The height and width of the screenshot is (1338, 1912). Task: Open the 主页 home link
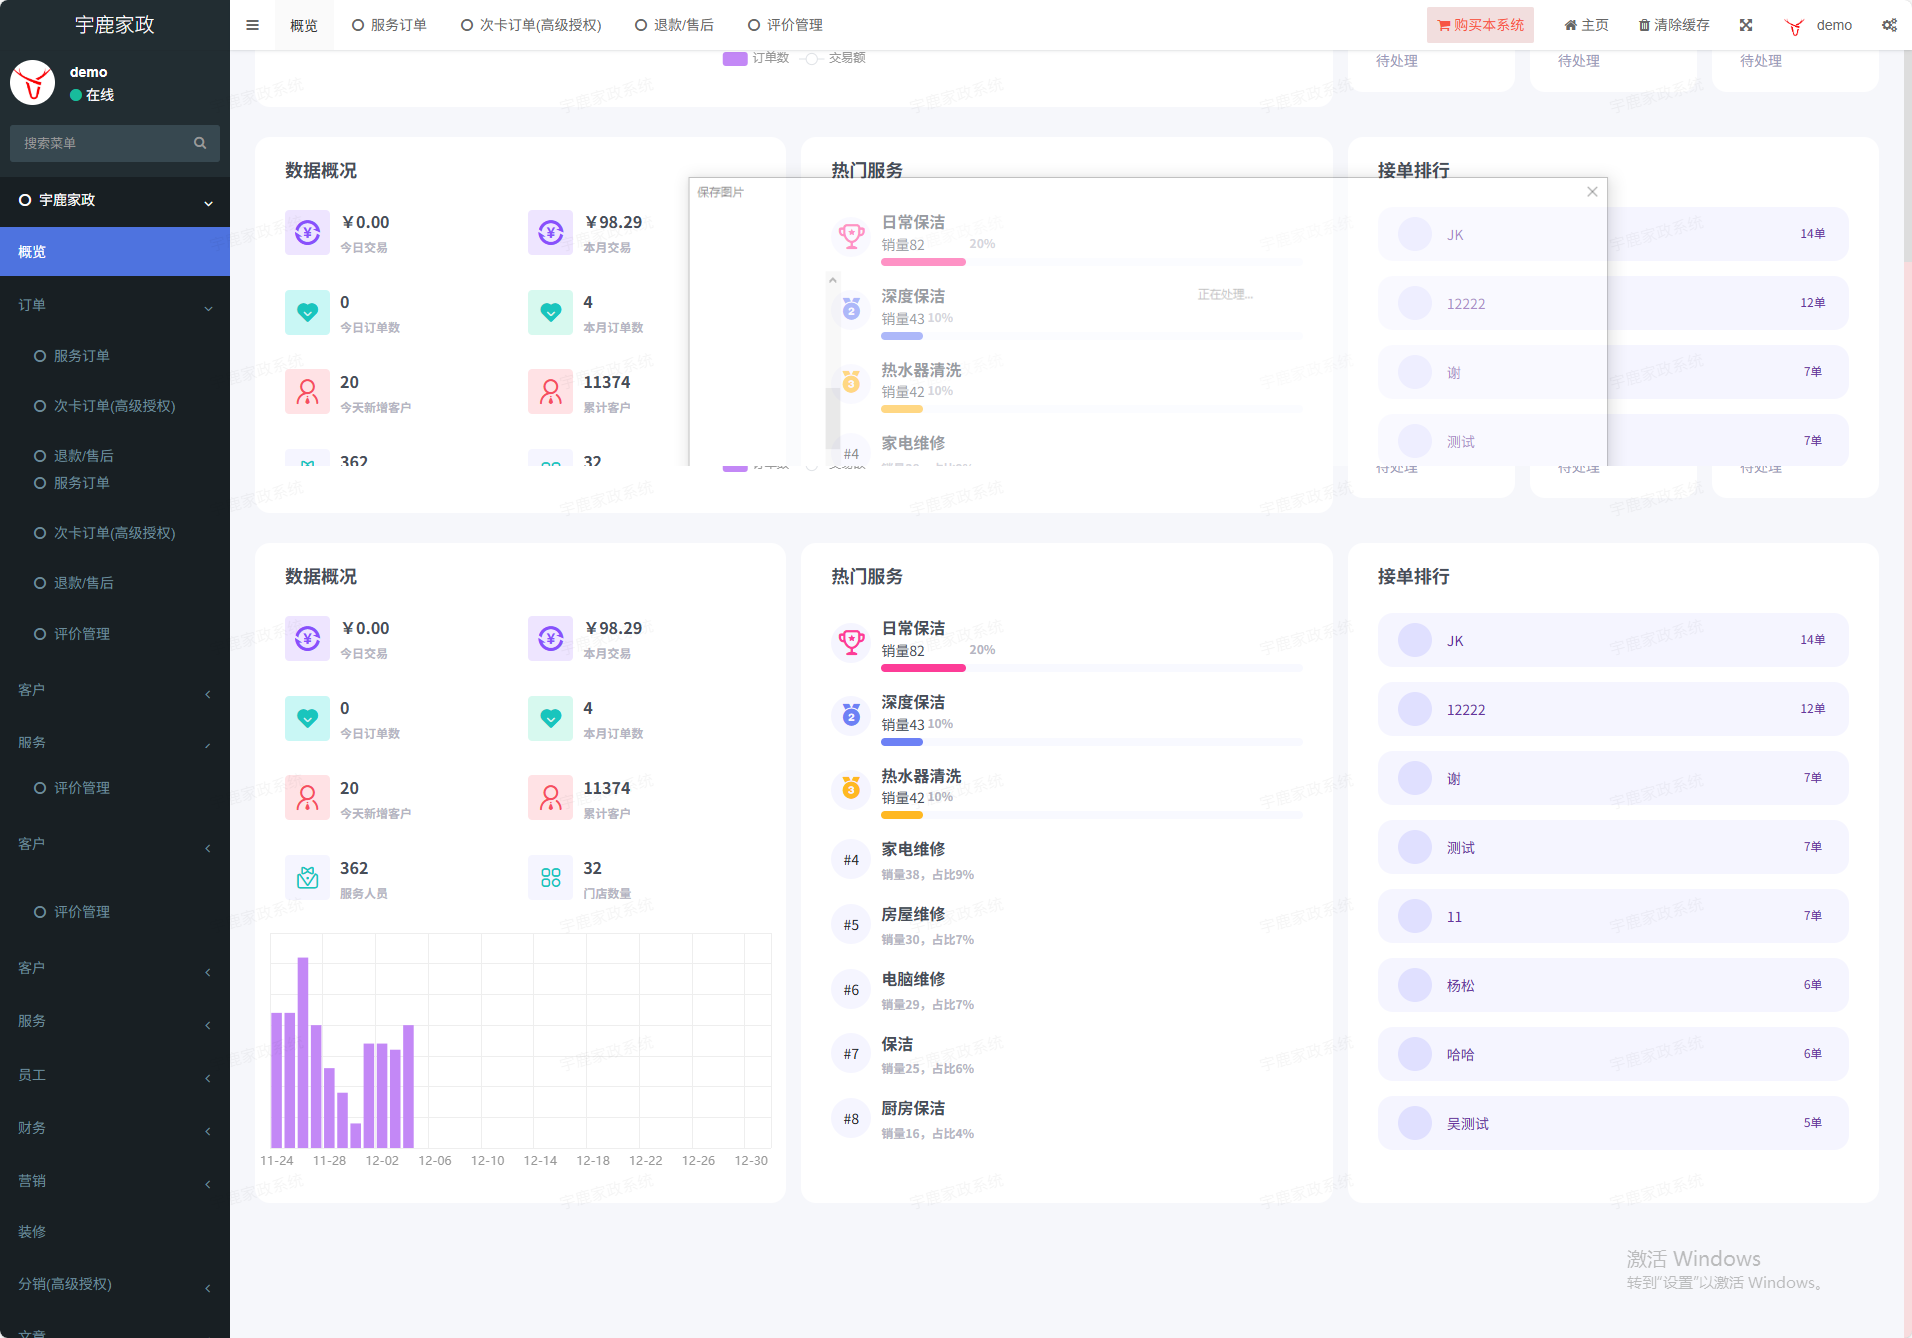pyautogui.click(x=1586, y=25)
